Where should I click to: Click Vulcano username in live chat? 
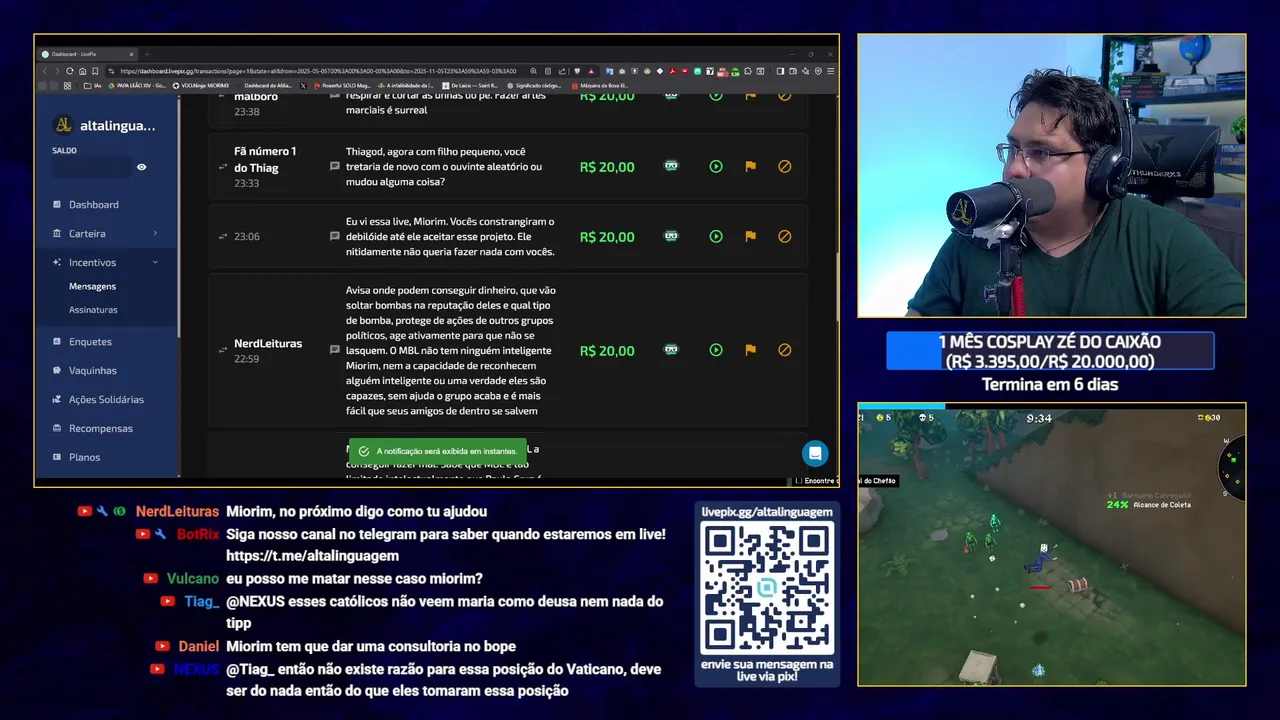coord(193,579)
